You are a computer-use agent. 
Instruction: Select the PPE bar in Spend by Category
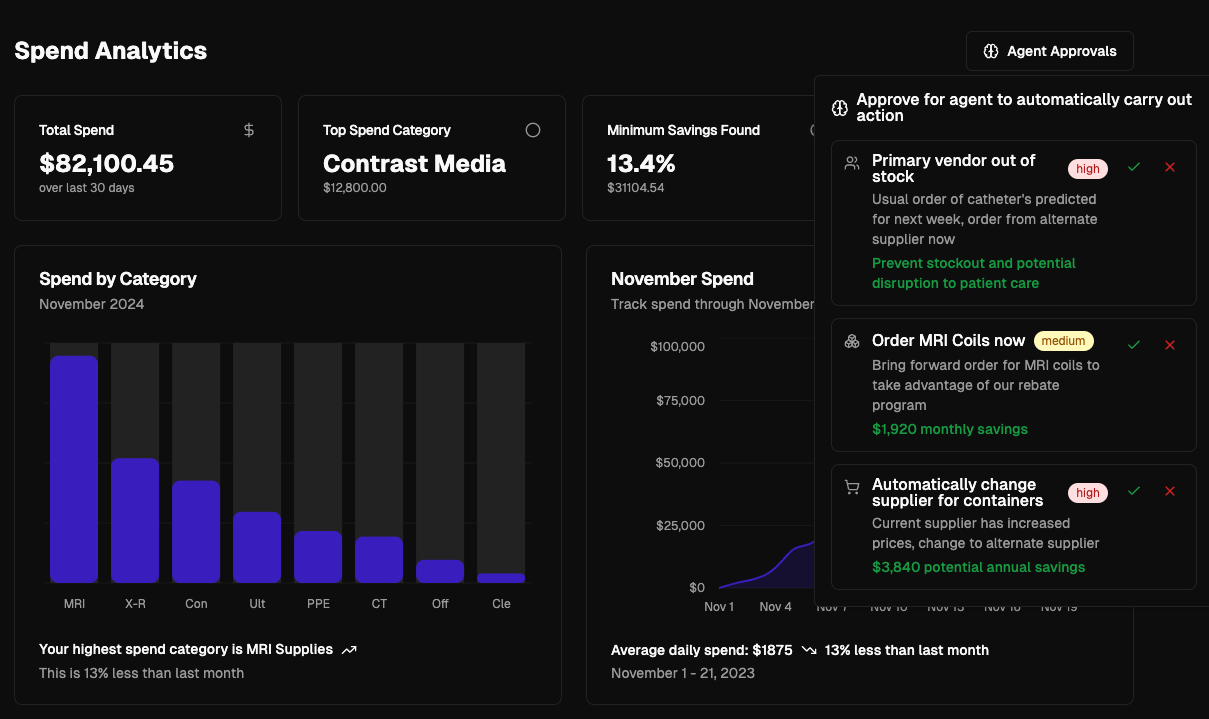(x=318, y=557)
